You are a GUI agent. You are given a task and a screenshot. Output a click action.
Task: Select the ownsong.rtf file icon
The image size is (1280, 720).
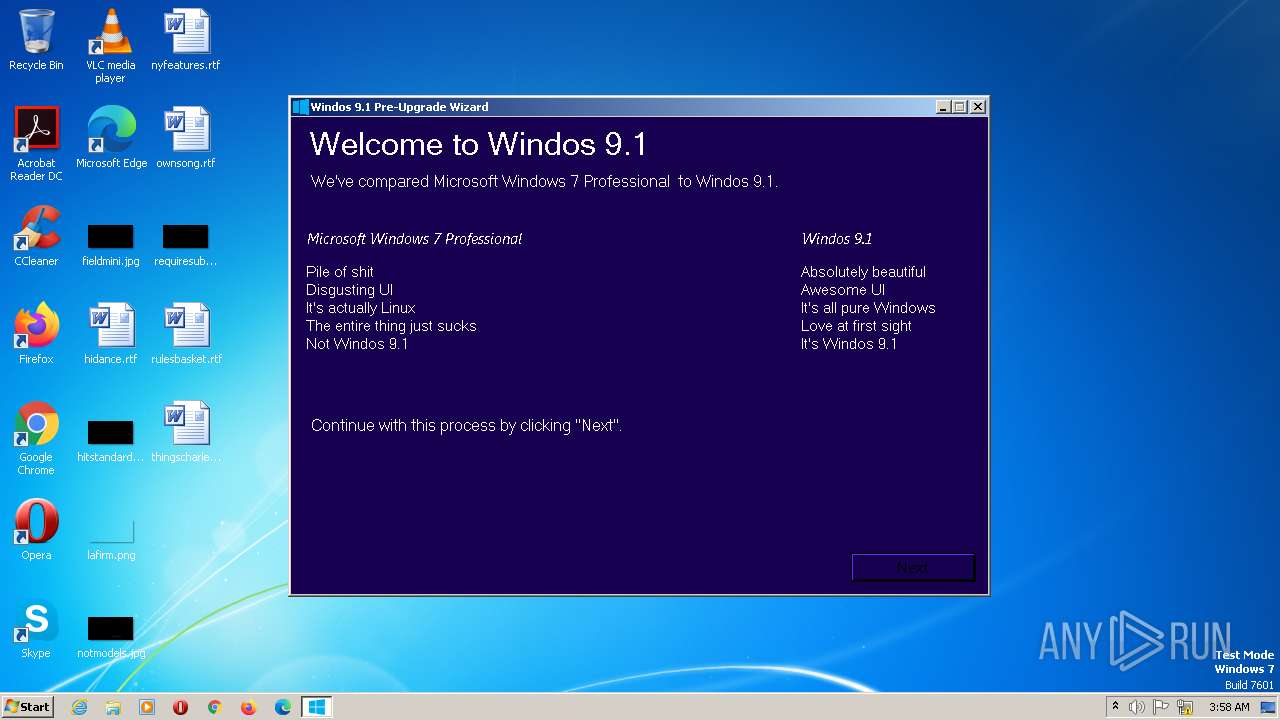tap(186, 138)
